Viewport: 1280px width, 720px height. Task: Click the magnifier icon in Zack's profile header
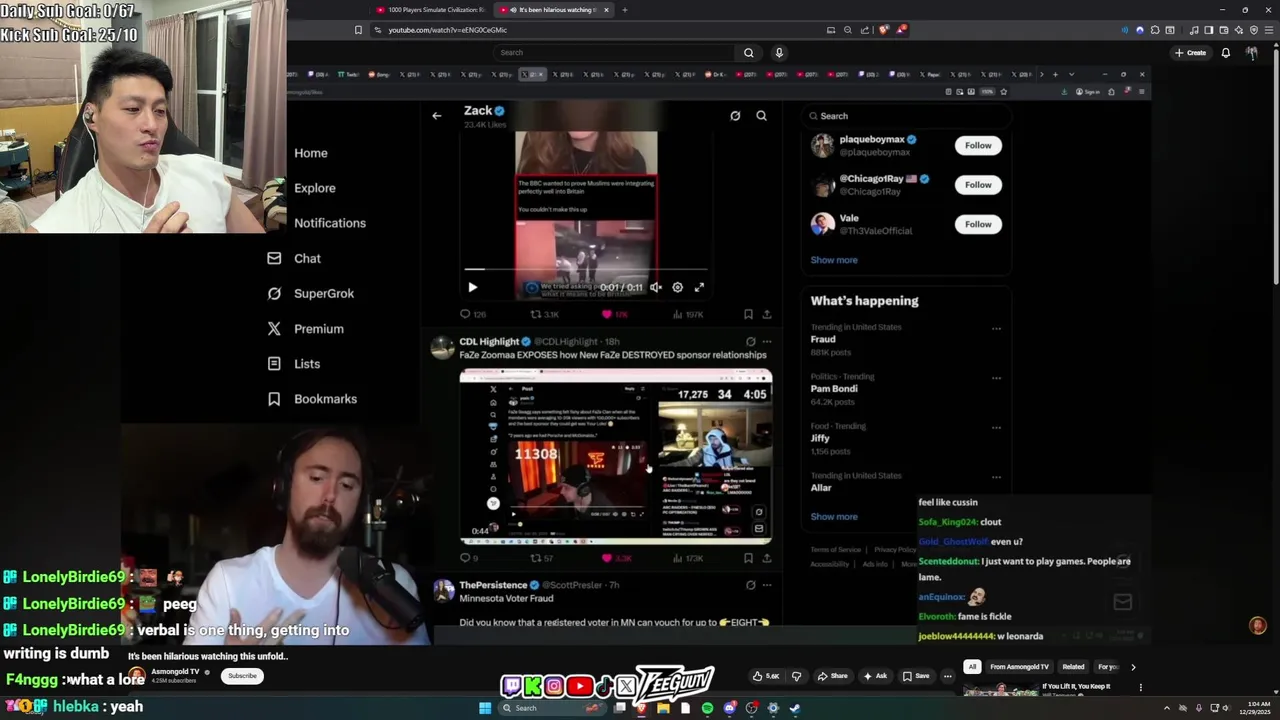point(761,116)
